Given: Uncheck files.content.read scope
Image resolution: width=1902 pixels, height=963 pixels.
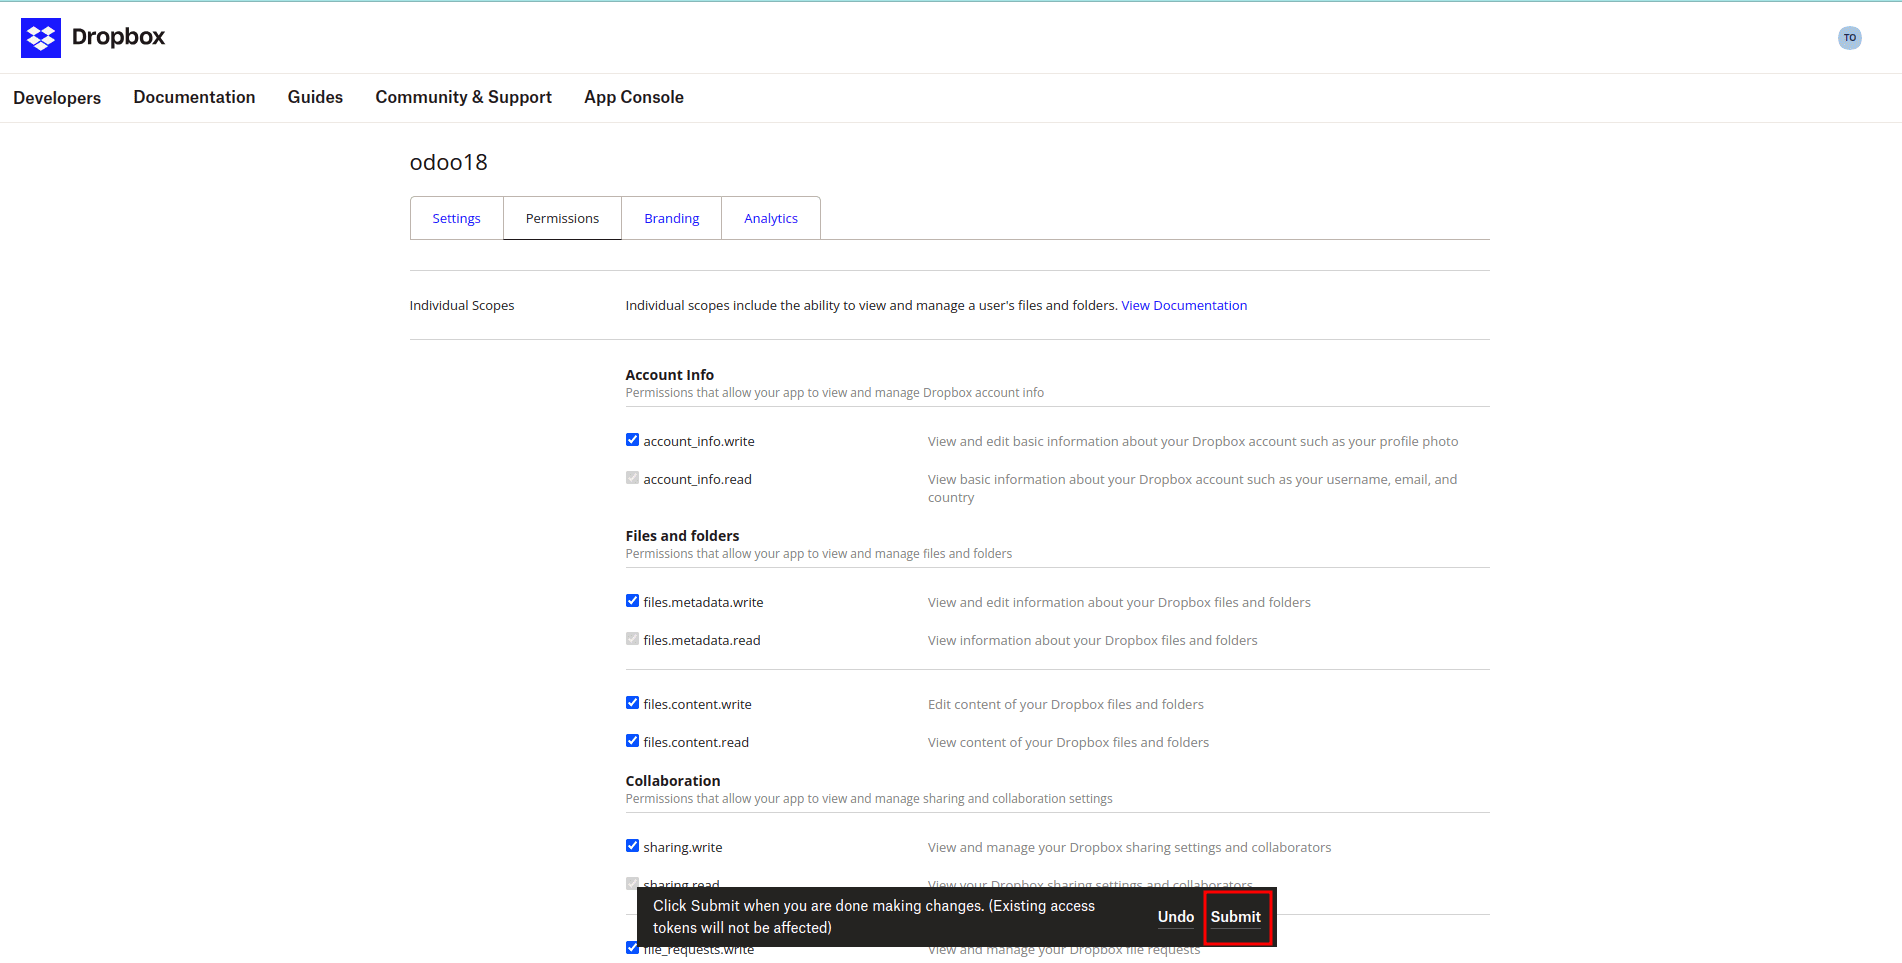Looking at the screenshot, I should pyautogui.click(x=632, y=741).
